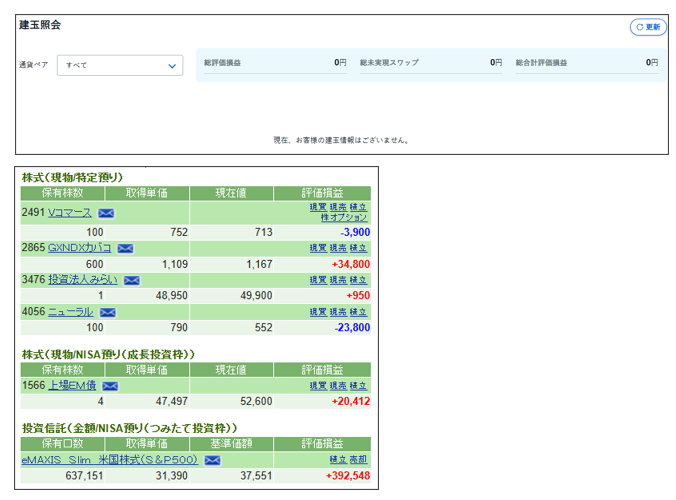This screenshot has height=500, width=676.
Task: Click 売却 for eMAXIS Slim fund
Action: [358, 460]
